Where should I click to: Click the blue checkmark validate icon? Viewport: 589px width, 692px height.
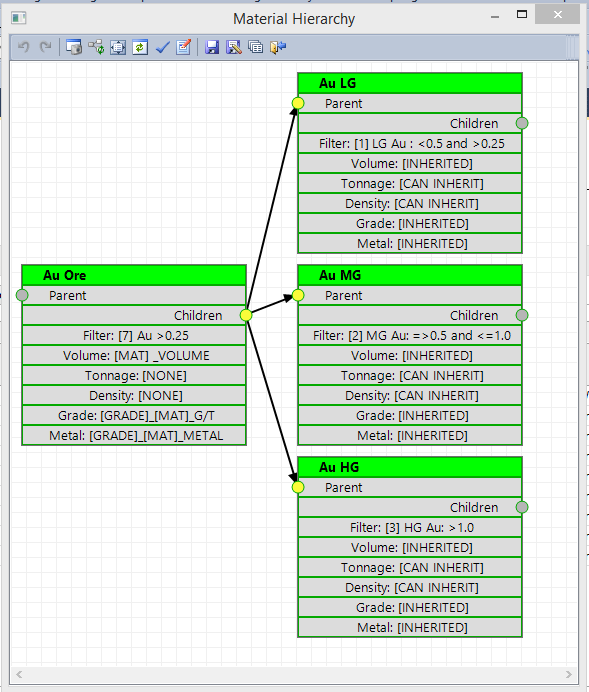(162, 47)
